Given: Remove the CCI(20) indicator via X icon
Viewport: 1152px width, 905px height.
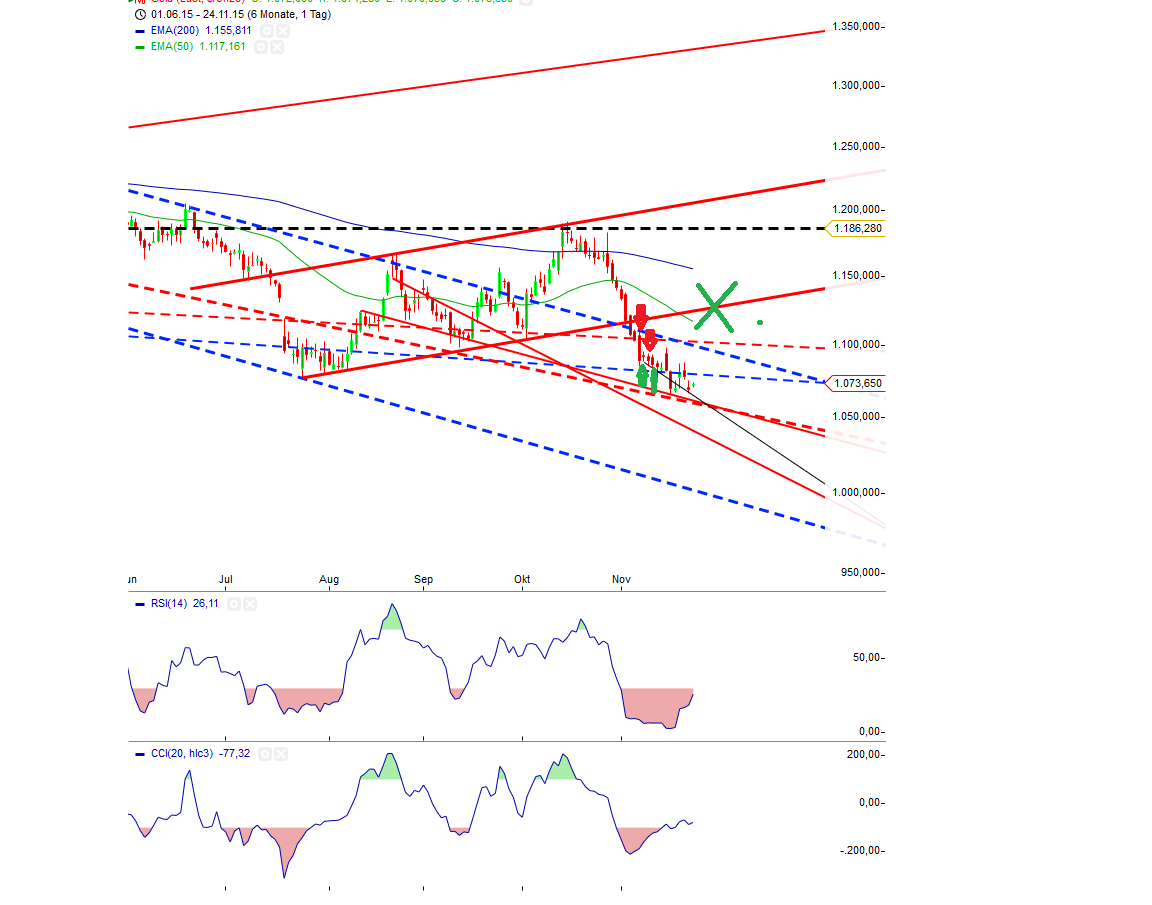Looking at the screenshot, I should tap(280, 754).
